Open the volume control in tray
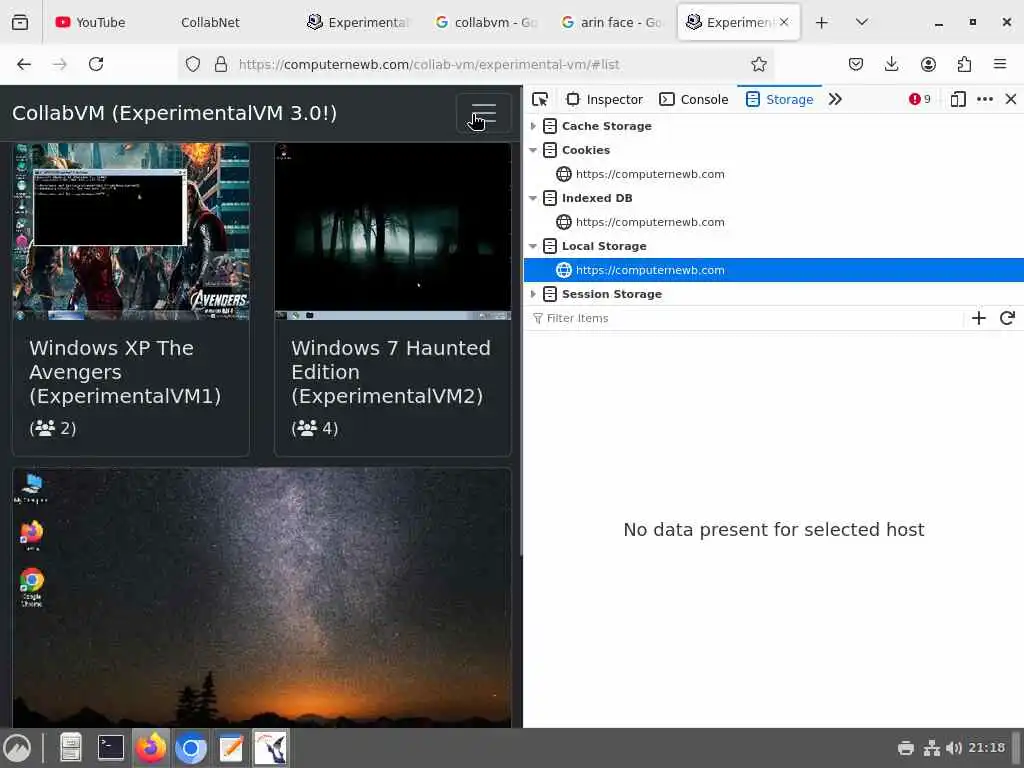The image size is (1024, 768). (953, 748)
